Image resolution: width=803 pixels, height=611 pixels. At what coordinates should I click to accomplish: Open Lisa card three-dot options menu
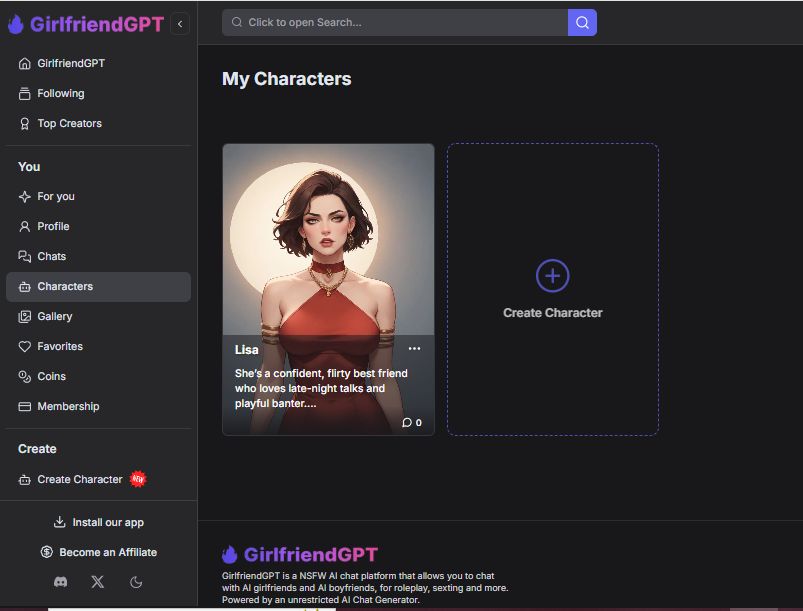(x=414, y=349)
